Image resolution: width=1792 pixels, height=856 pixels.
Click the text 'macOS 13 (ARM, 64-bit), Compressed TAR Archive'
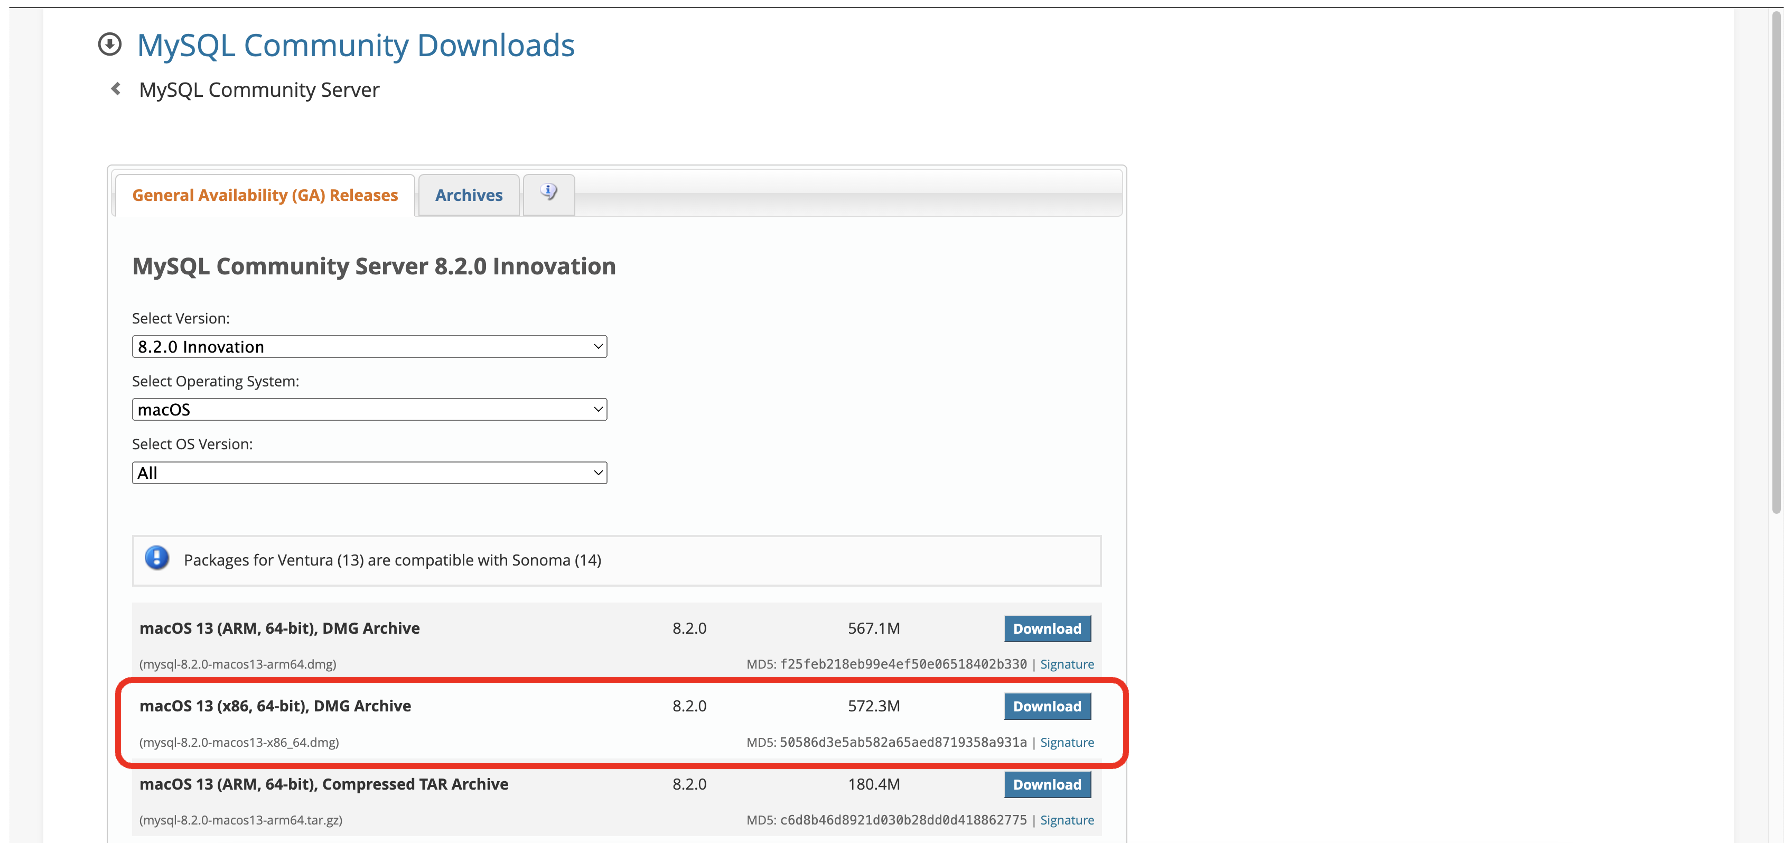point(324,784)
